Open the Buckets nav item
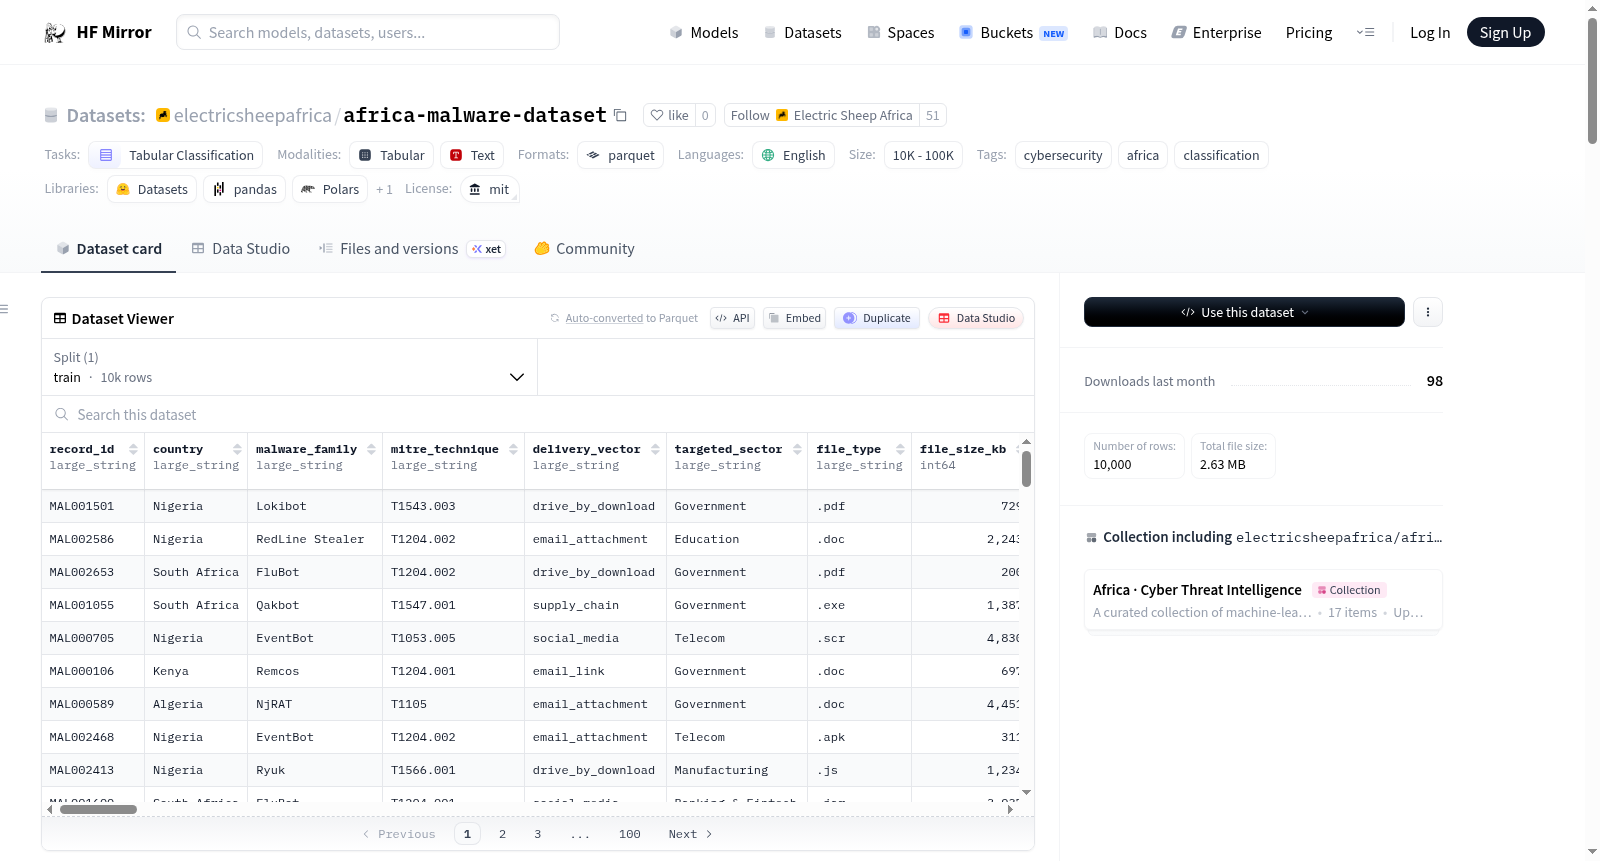 (1013, 32)
